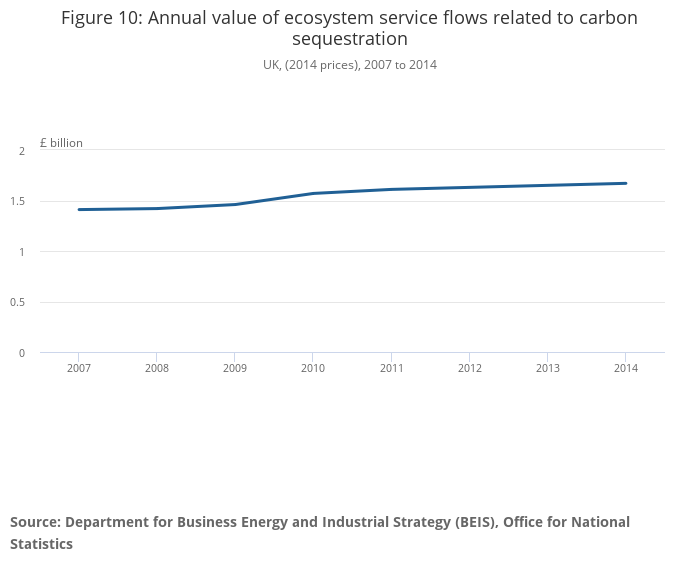Click the 2009 x-axis label
This screenshot has width=700, height=574.
click(234, 368)
